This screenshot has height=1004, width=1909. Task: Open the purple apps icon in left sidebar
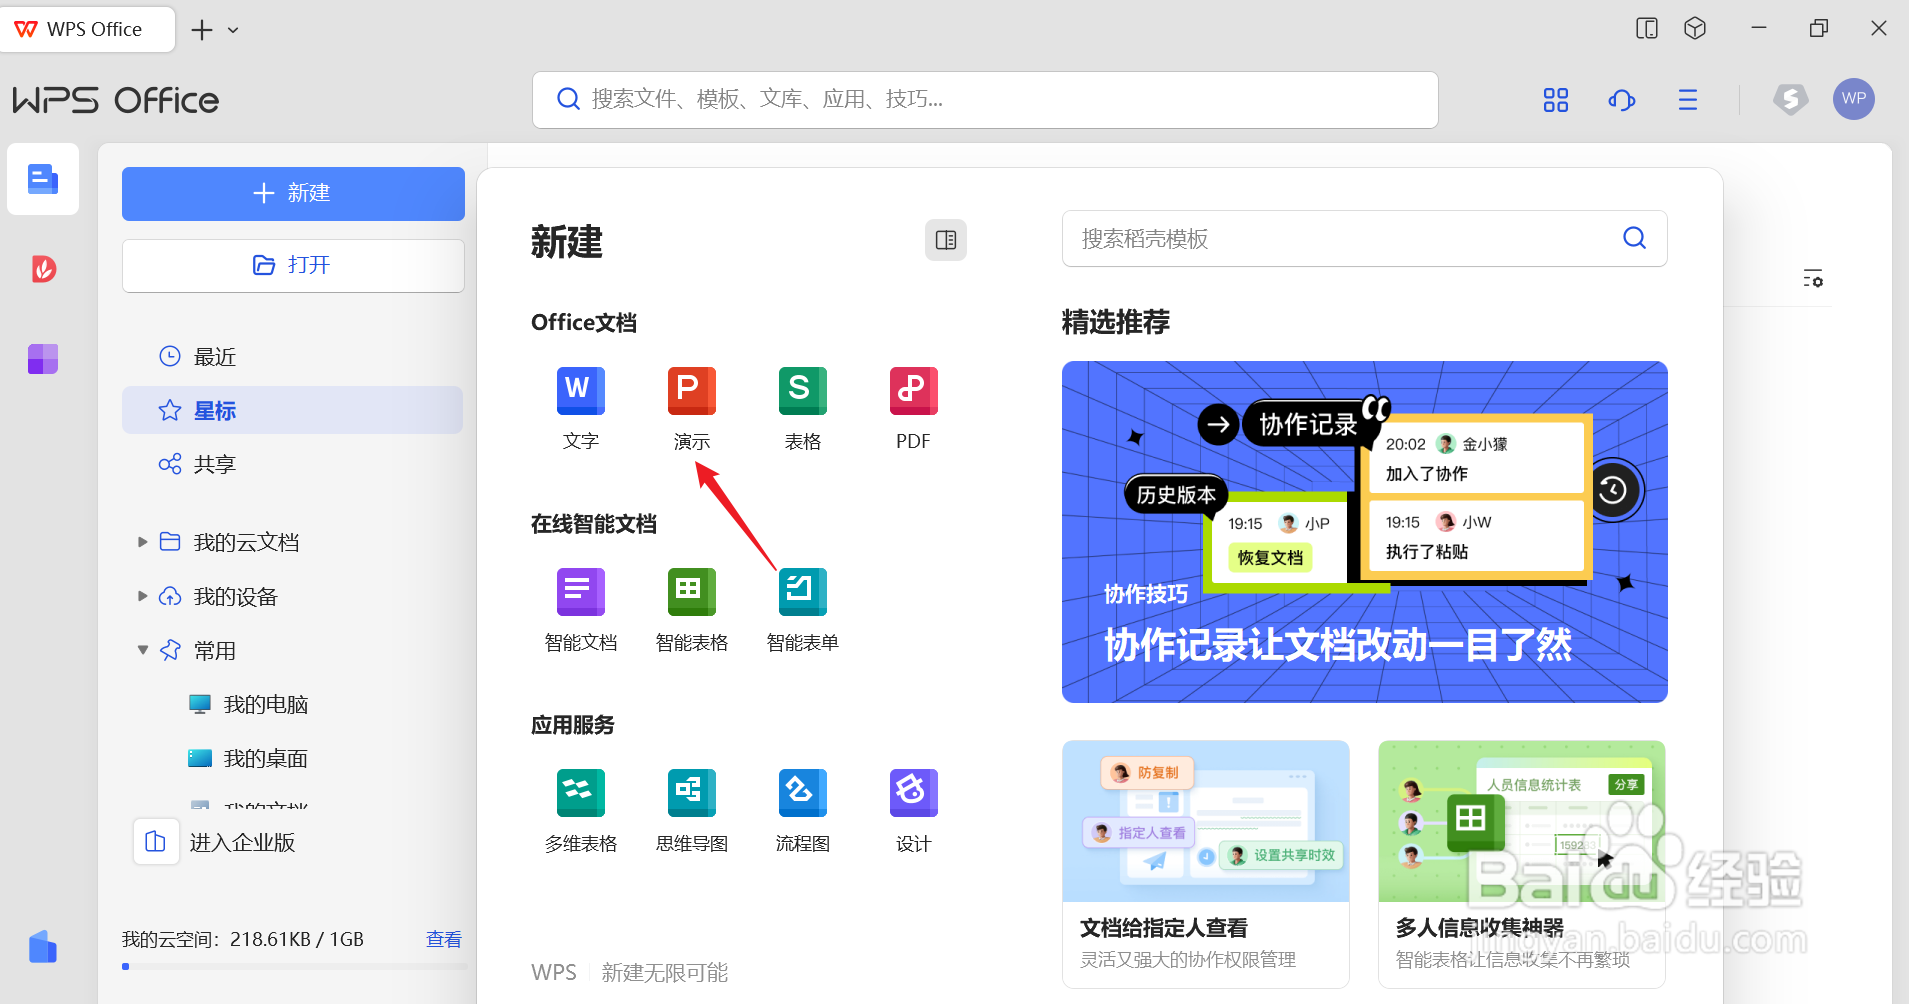coord(43,358)
